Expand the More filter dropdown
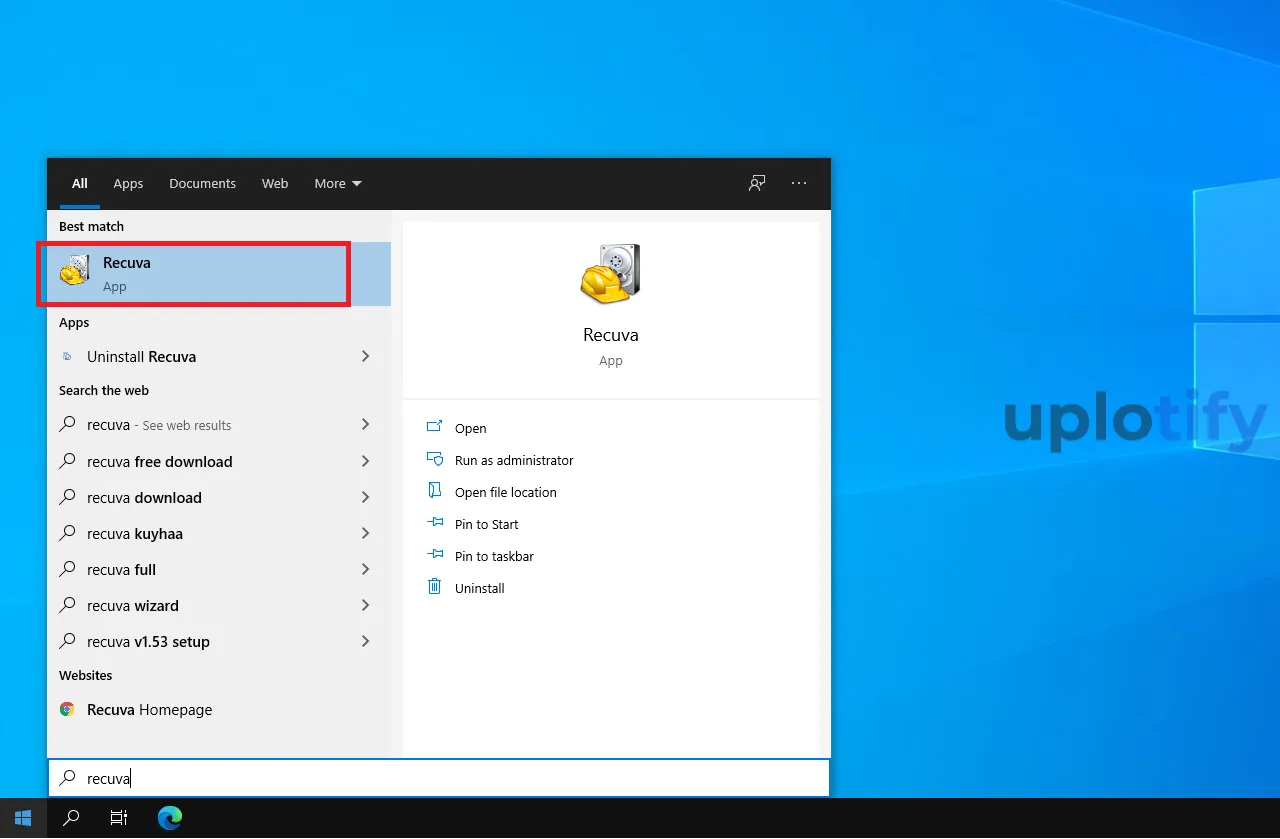 pyautogui.click(x=337, y=183)
